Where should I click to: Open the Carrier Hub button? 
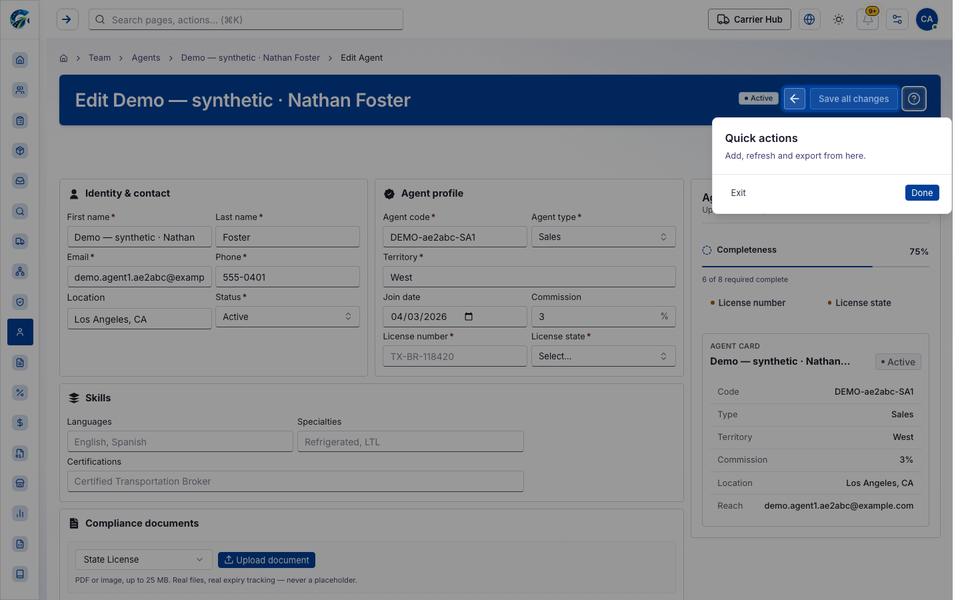pos(749,20)
